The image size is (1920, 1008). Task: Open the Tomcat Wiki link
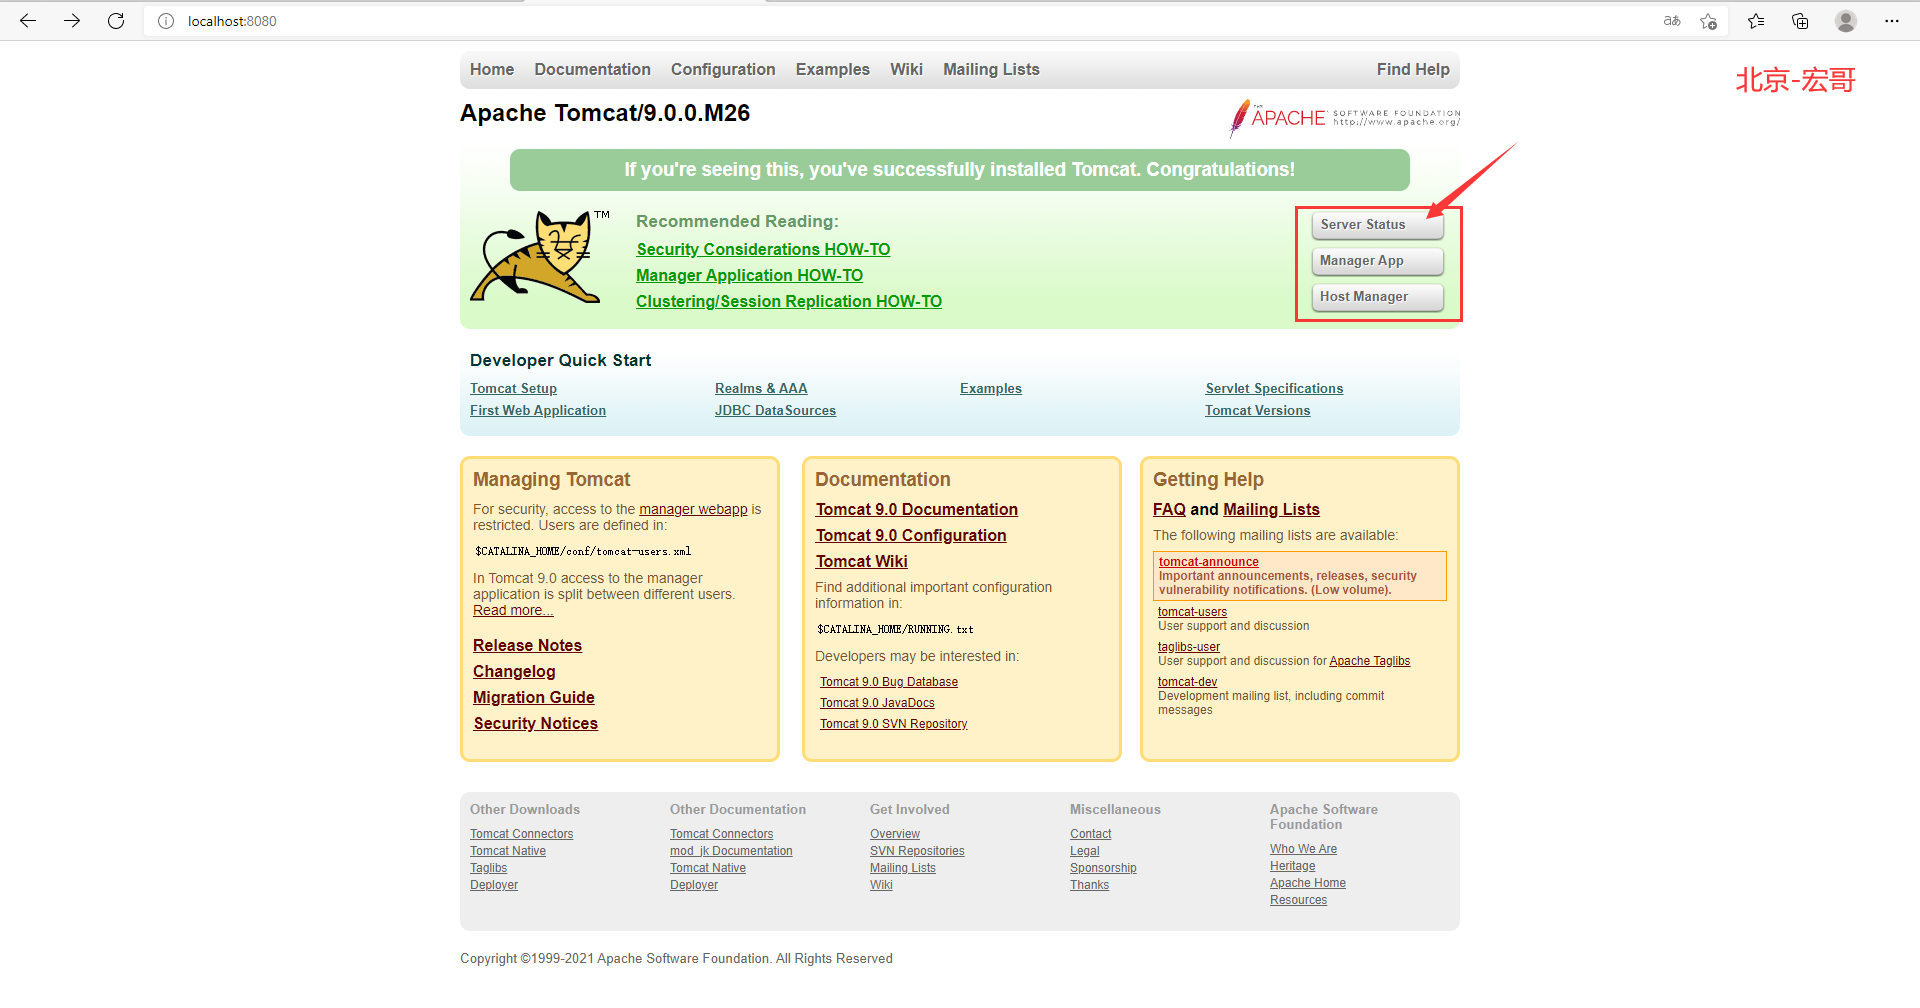pyautogui.click(x=862, y=562)
